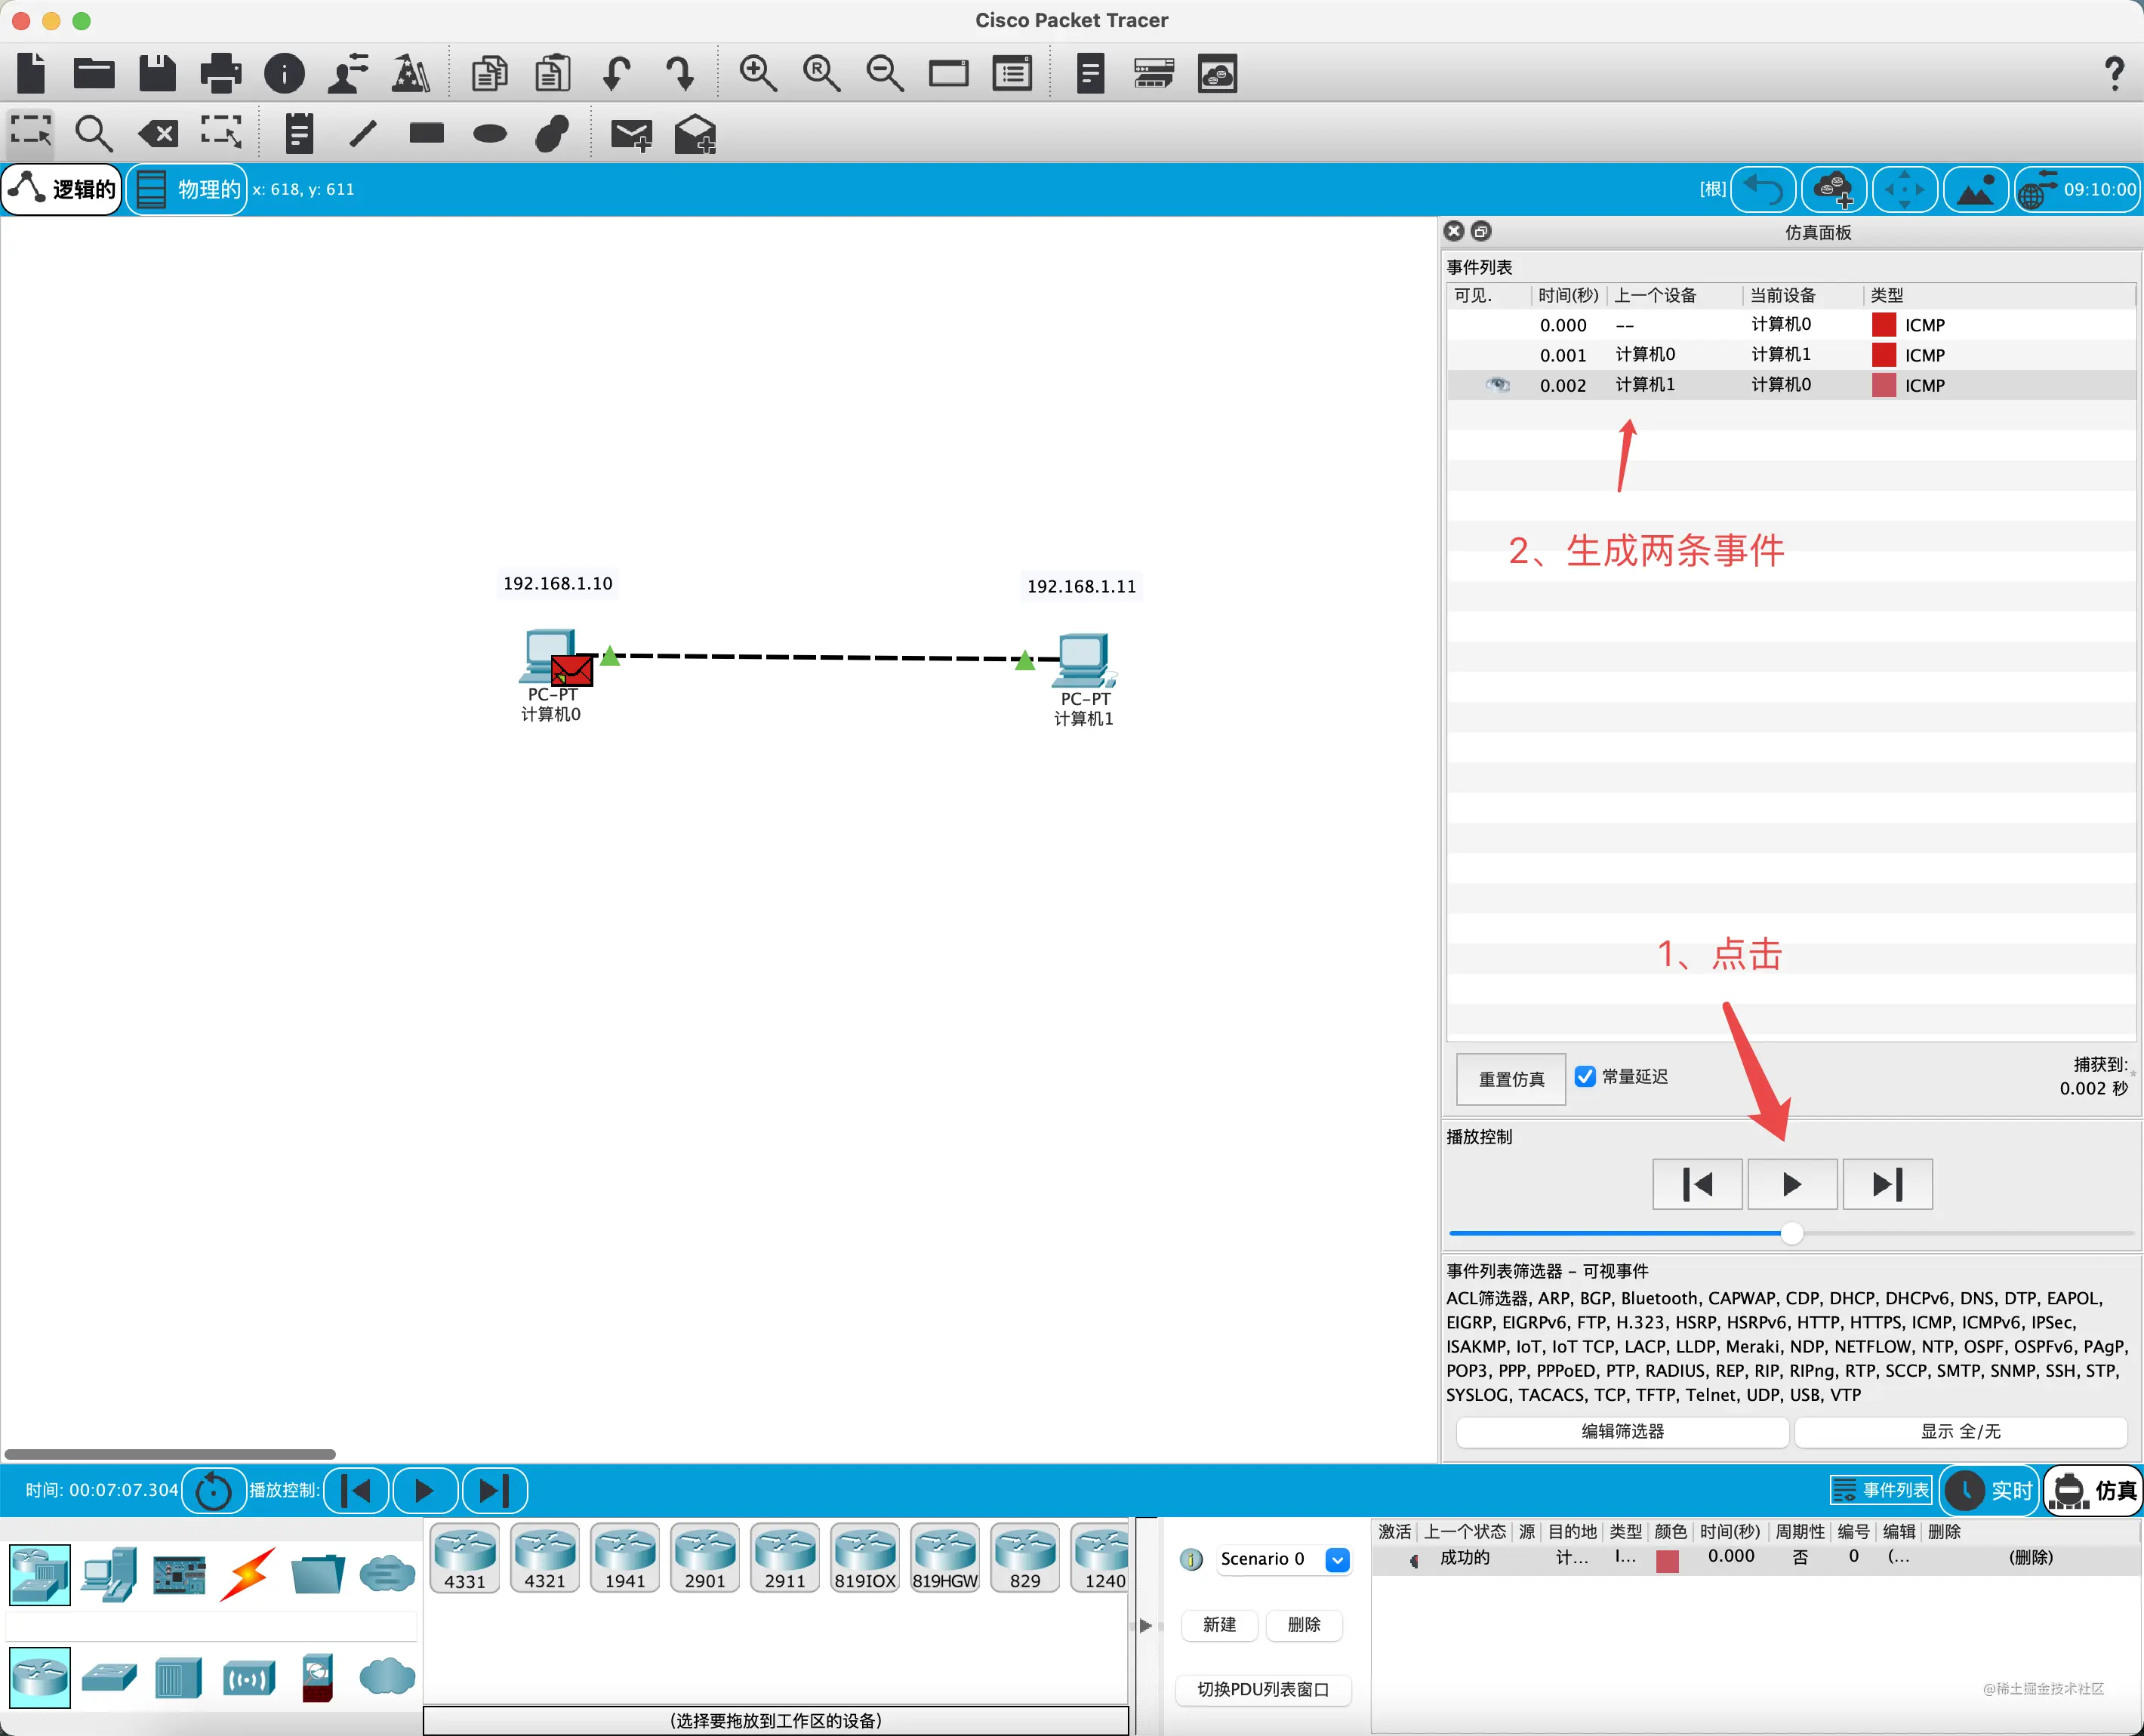The image size is (2144, 1736).
Task: Click 编辑筛选器 button
Action: coord(1622,1431)
